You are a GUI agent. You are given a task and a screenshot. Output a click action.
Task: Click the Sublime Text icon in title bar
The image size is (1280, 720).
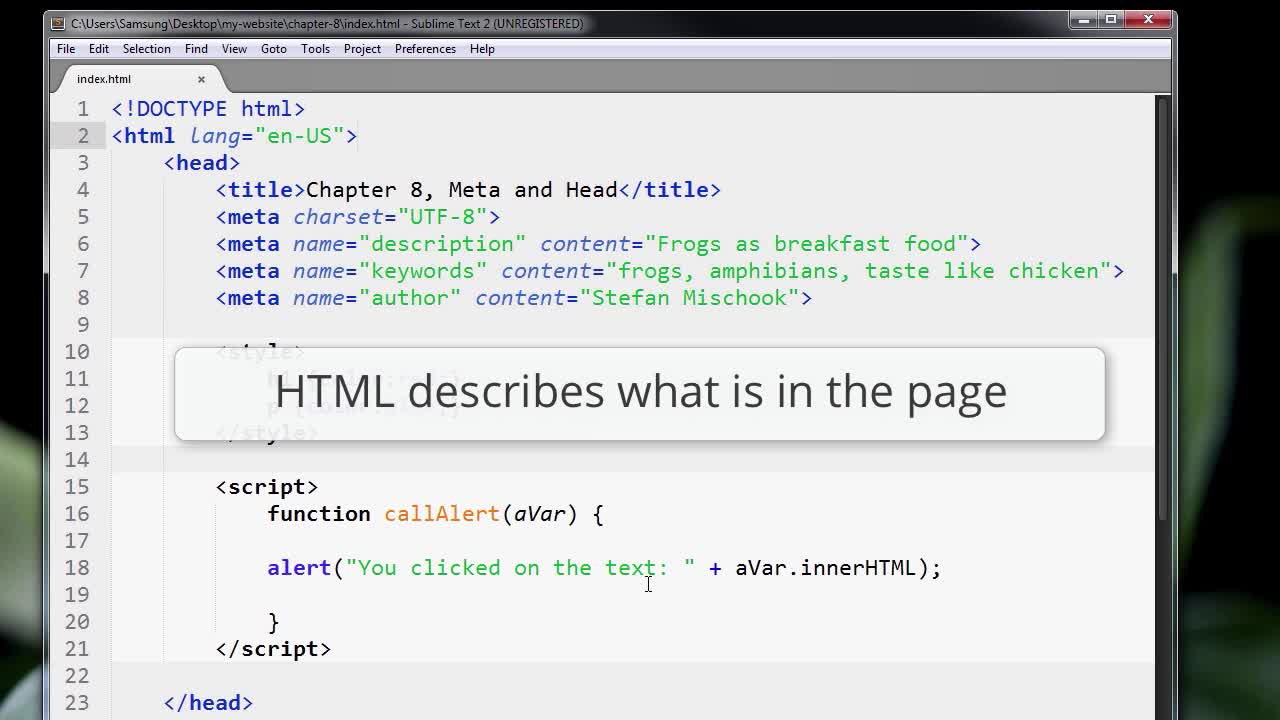tap(60, 23)
